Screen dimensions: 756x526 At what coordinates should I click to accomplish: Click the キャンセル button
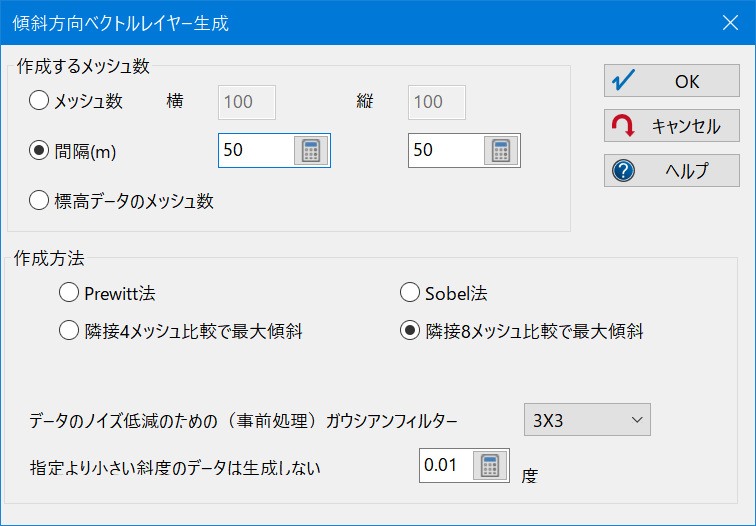coord(672,125)
